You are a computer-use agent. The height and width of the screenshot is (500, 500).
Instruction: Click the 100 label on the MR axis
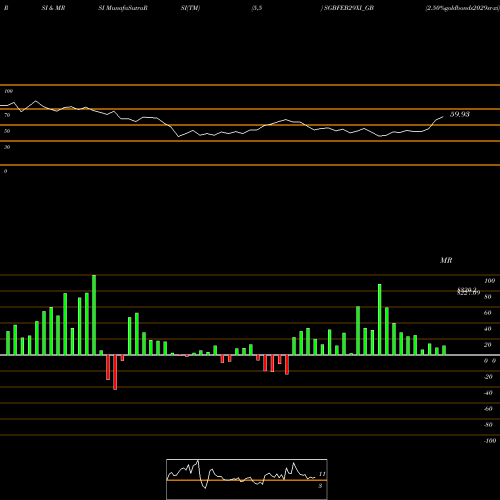(x=489, y=281)
